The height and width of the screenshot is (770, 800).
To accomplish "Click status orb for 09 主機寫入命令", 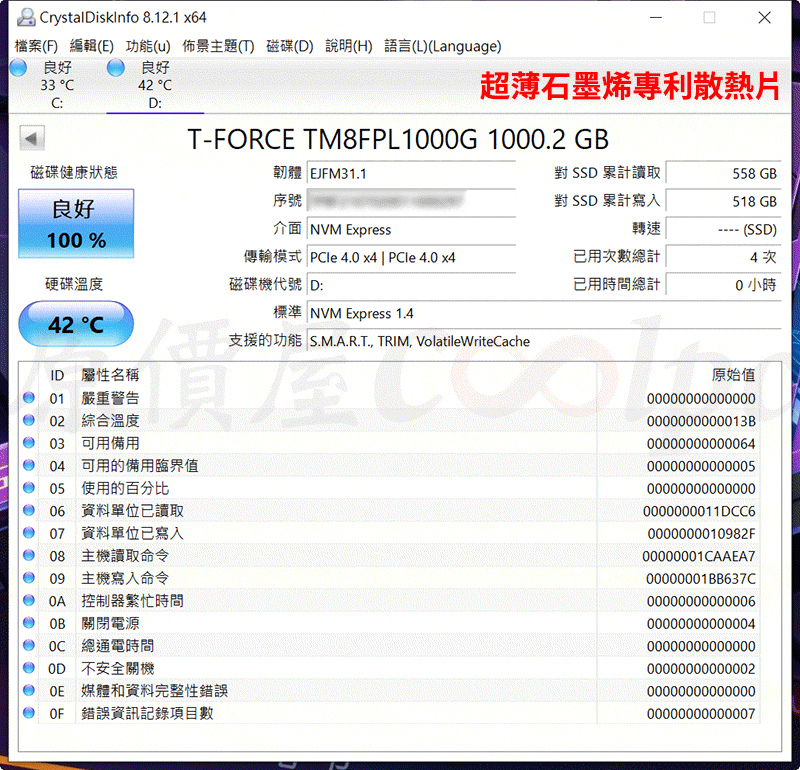I will [29, 578].
